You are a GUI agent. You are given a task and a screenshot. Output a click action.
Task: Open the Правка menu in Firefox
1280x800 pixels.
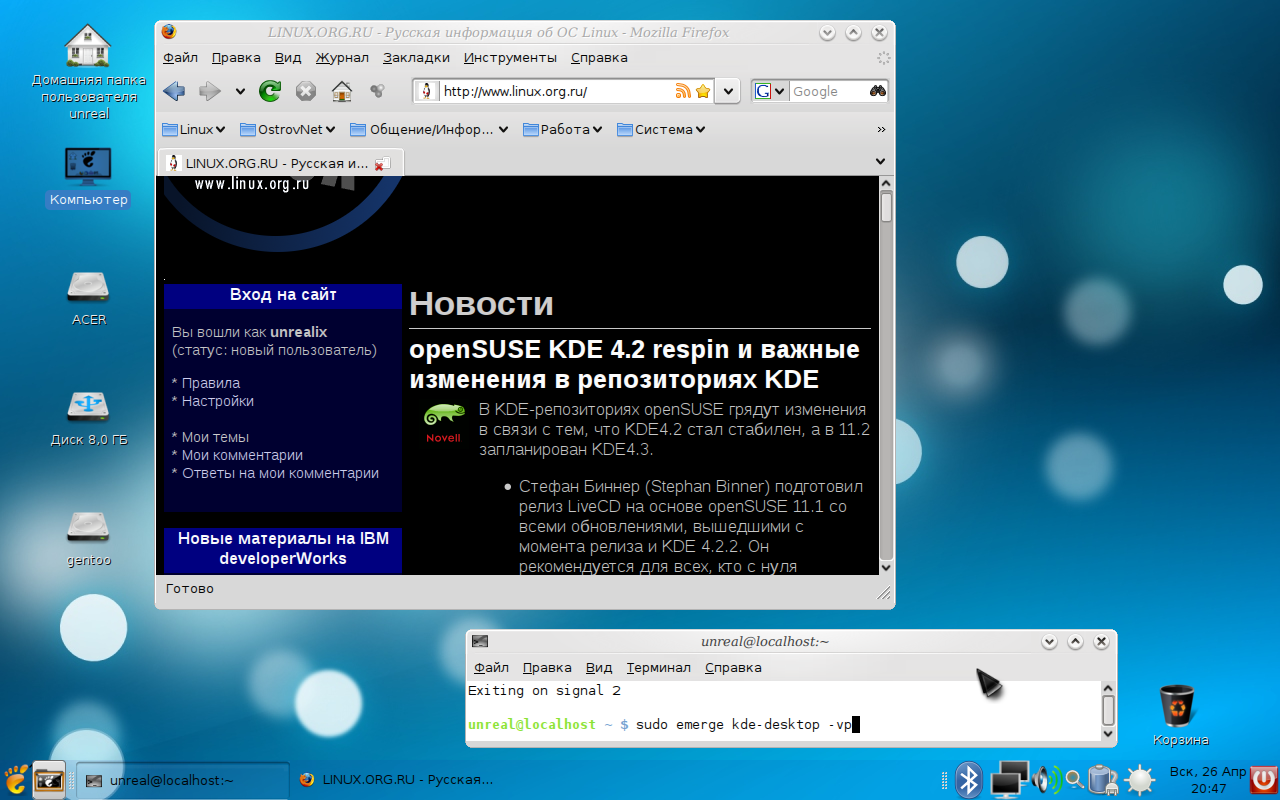(236, 57)
